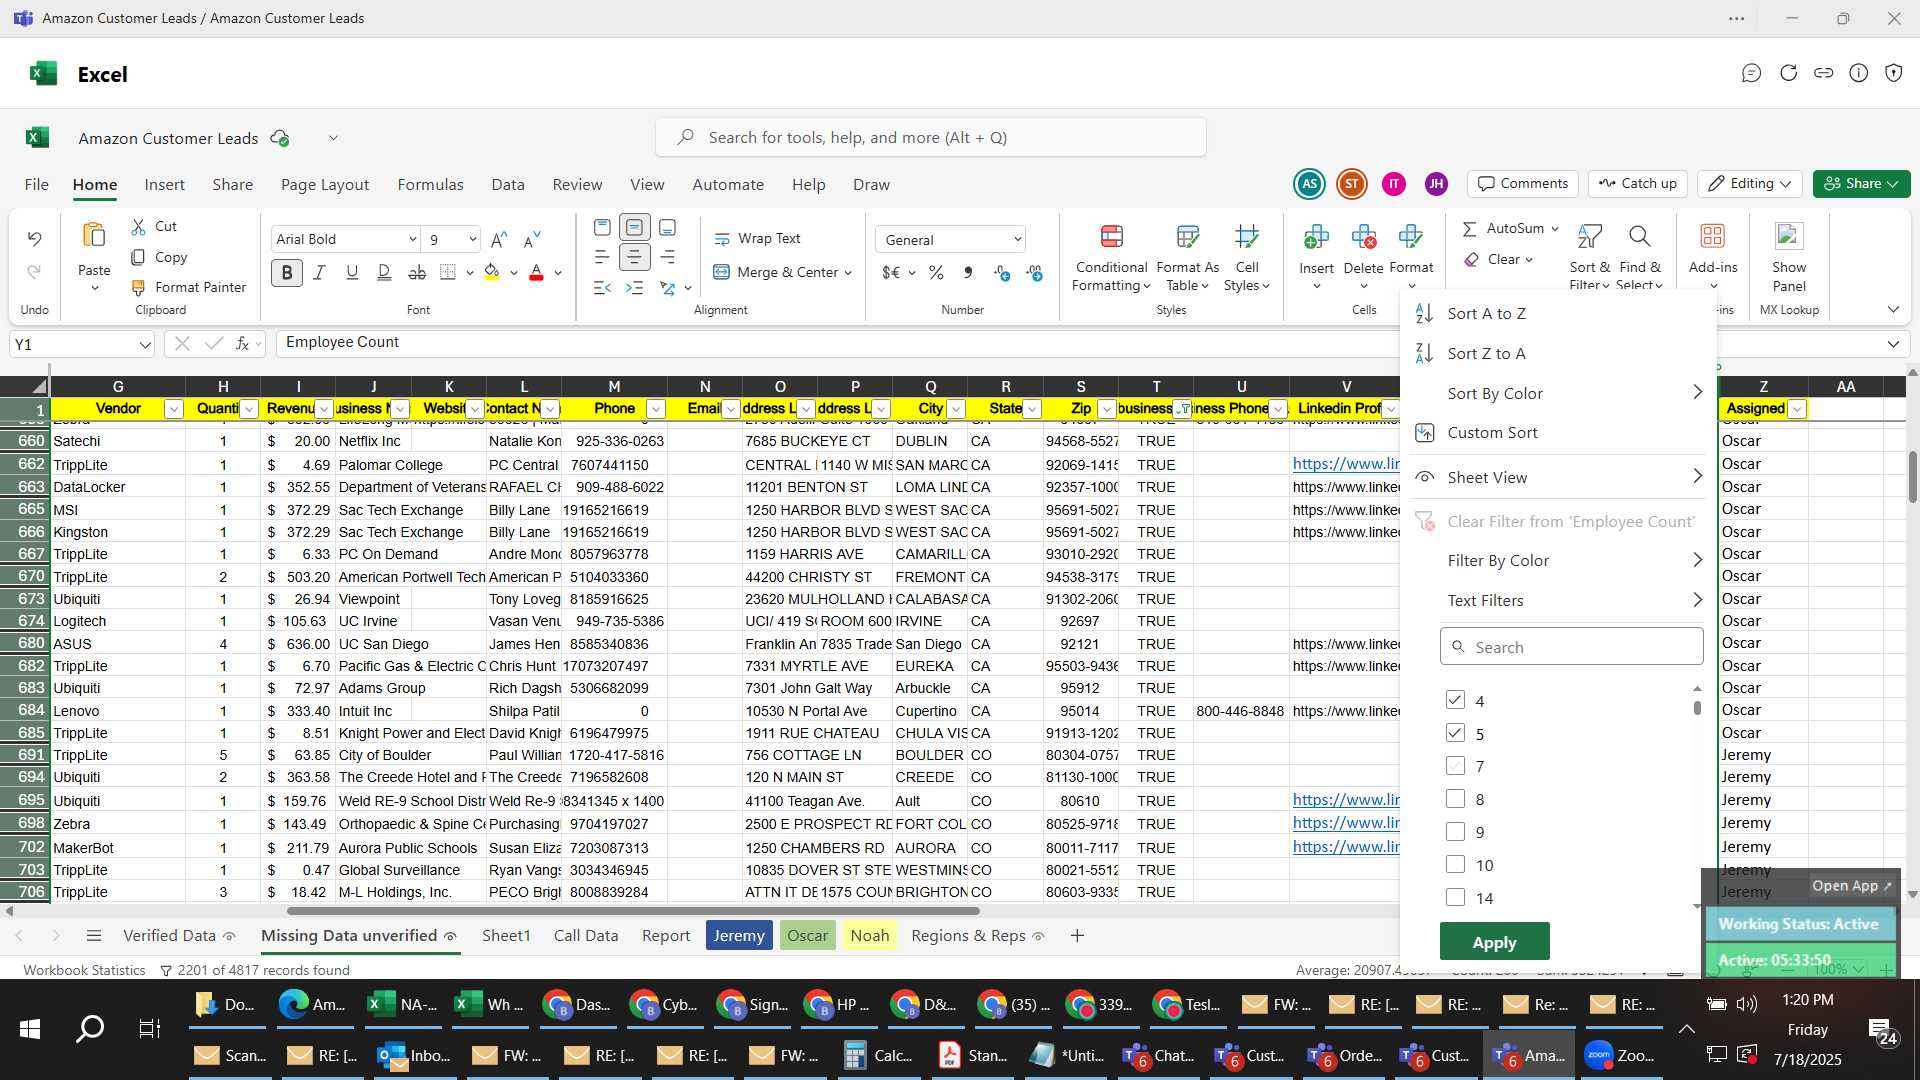Screen dimensions: 1920x1080
Task: Click the Format Painter brush icon
Action: 138,287
